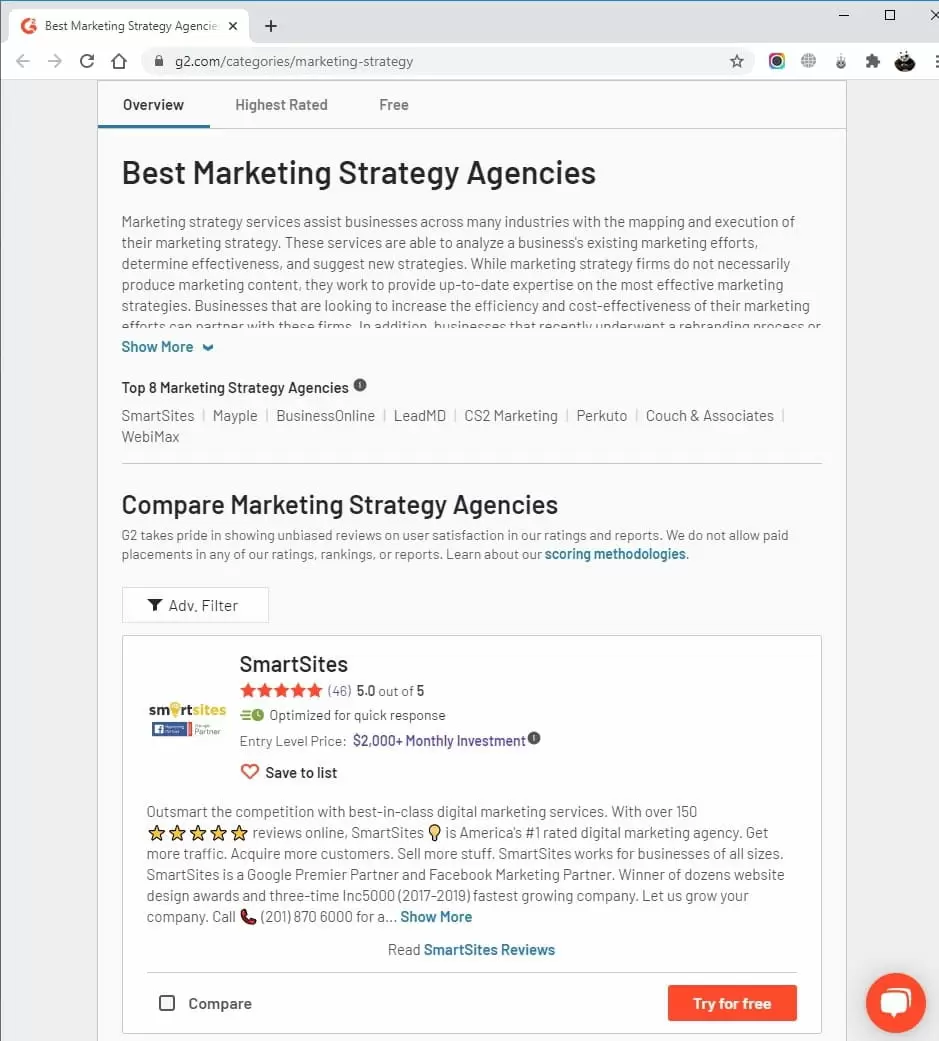939x1041 pixels.
Task: Open the chat widget bubble
Action: point(895,1003)
